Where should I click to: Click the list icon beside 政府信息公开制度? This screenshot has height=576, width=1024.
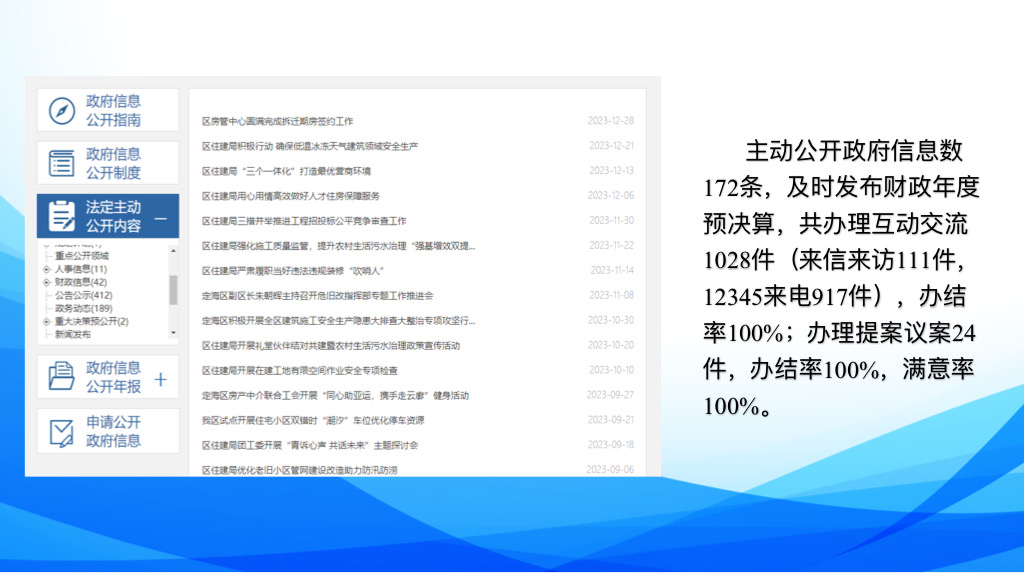(x=62, y=163)
